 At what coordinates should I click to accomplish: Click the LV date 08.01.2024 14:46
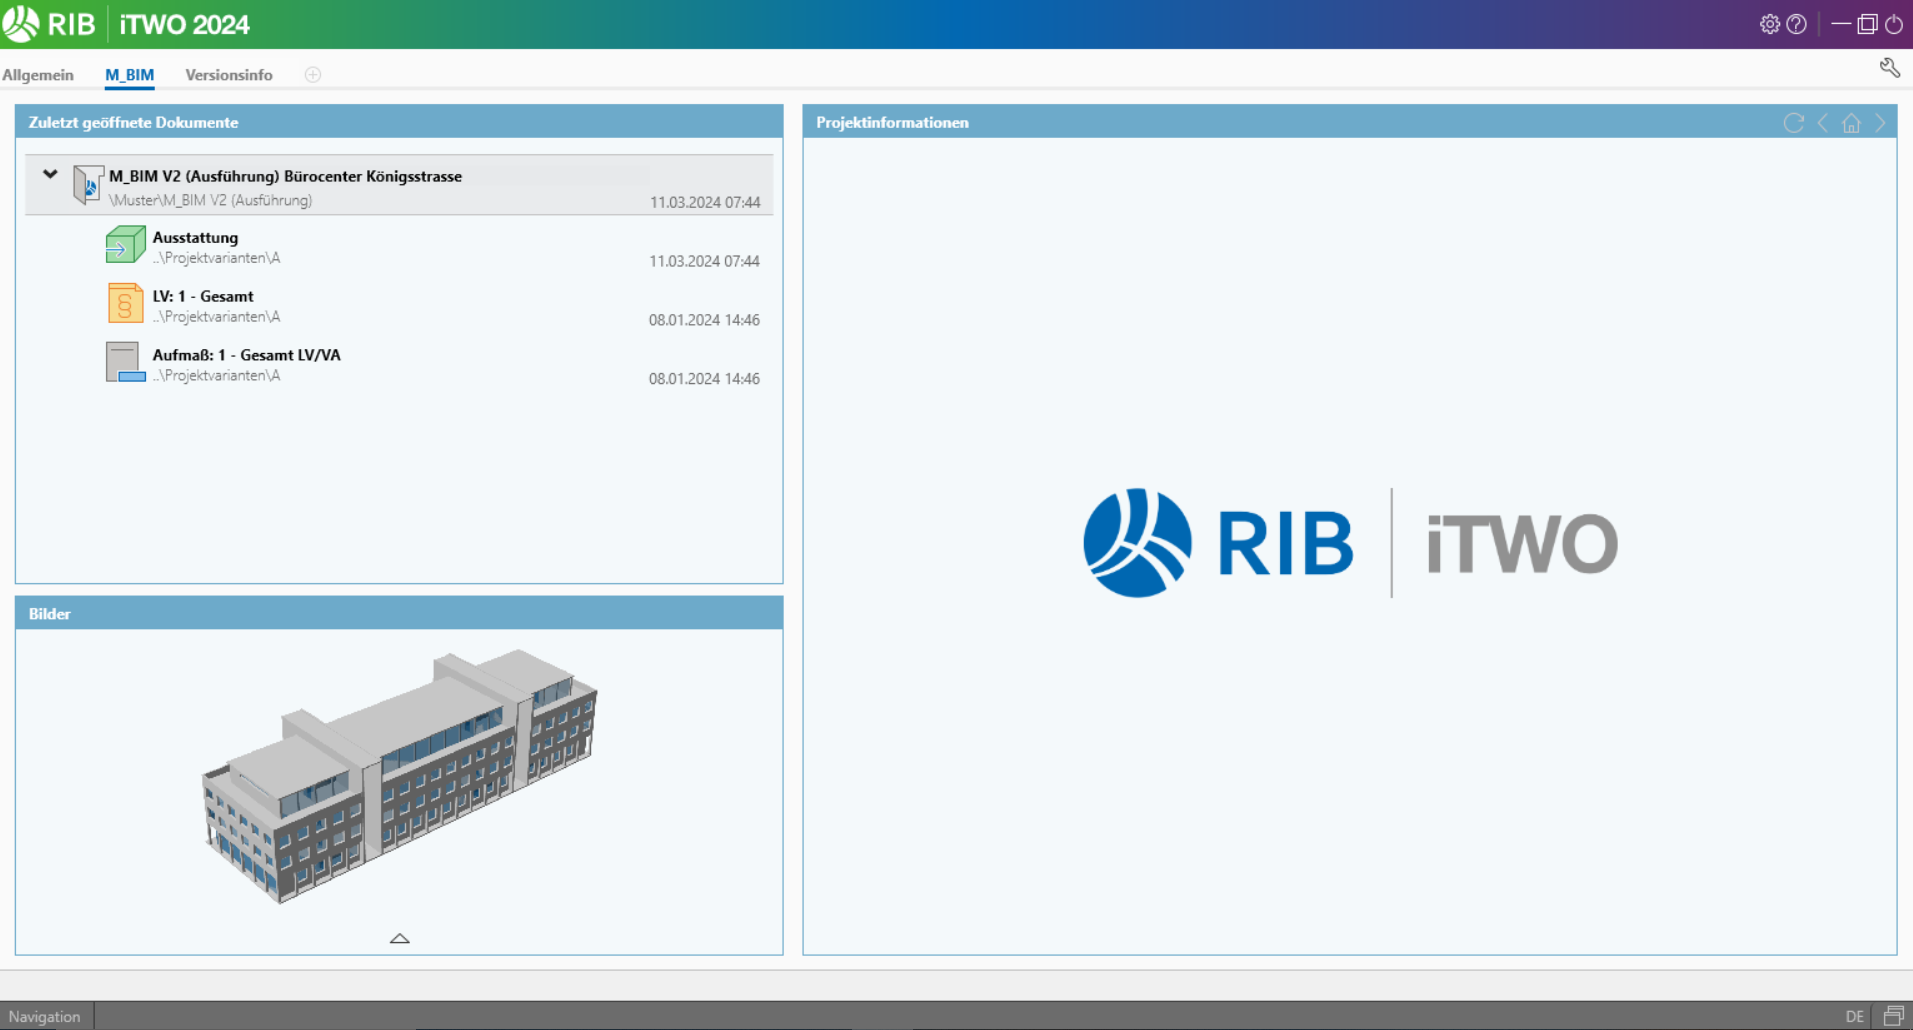704,320
